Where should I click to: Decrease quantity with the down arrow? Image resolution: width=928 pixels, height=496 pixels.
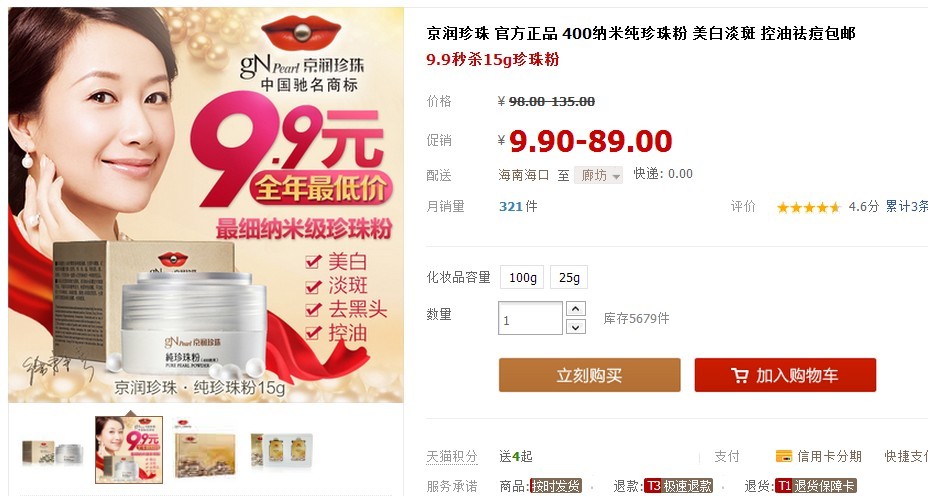click(576, 327)
